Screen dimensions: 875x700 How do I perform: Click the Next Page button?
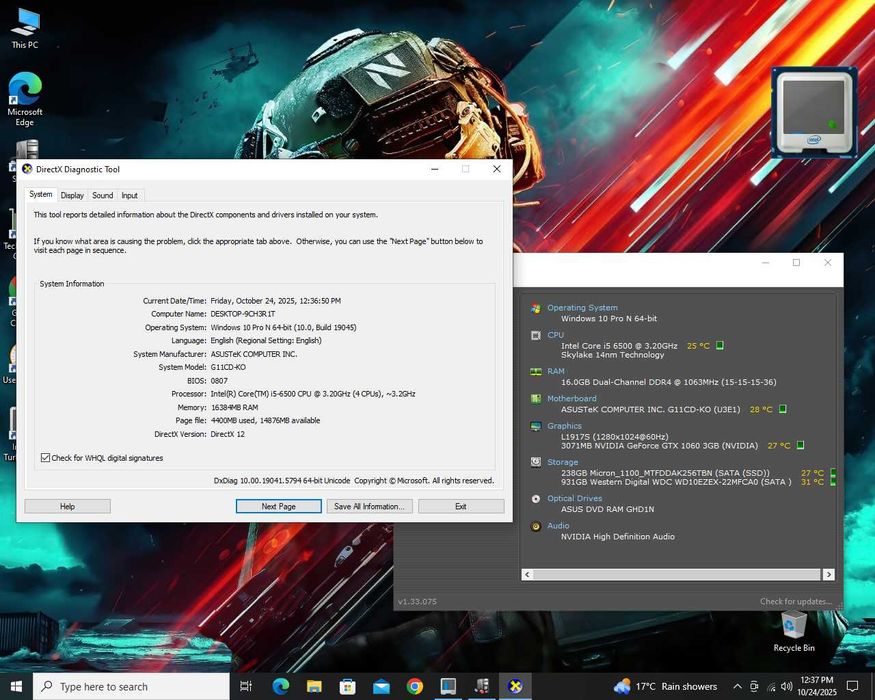(278, 506)
